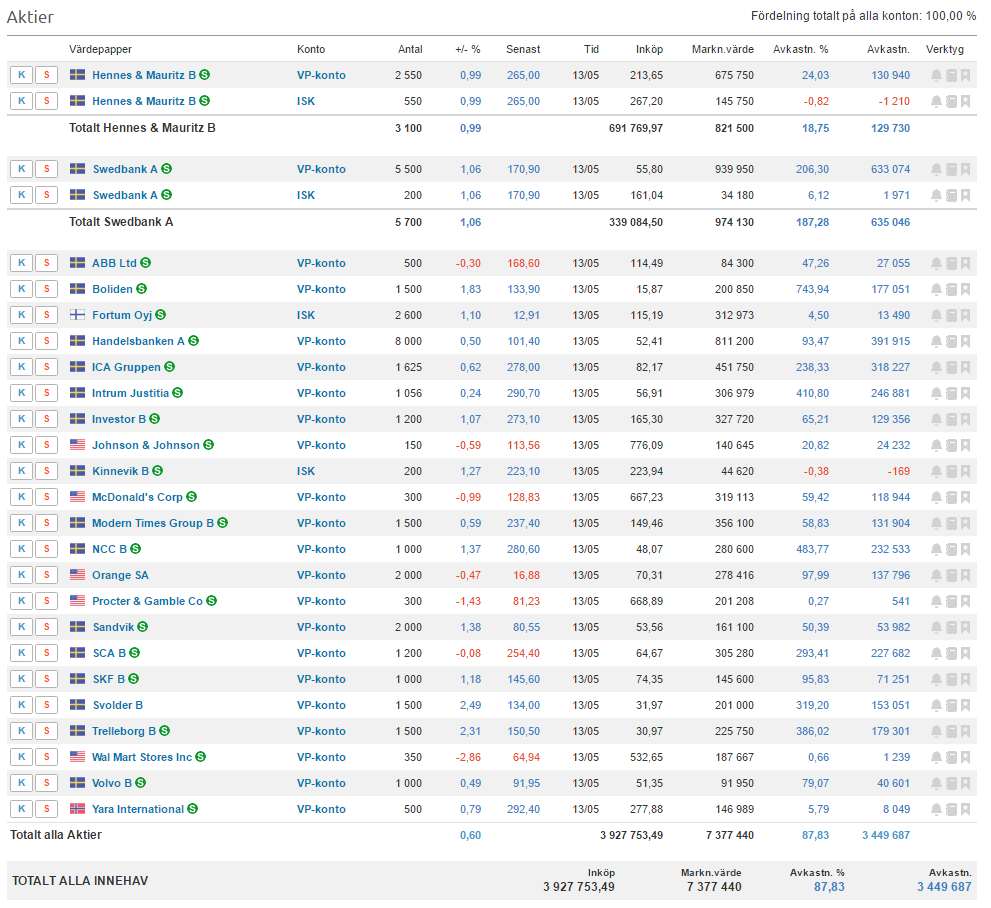This screenshot has width=991, height=908.
Task: Open the notebook icon for Volvo B
Action: click(x=951, y=783)
